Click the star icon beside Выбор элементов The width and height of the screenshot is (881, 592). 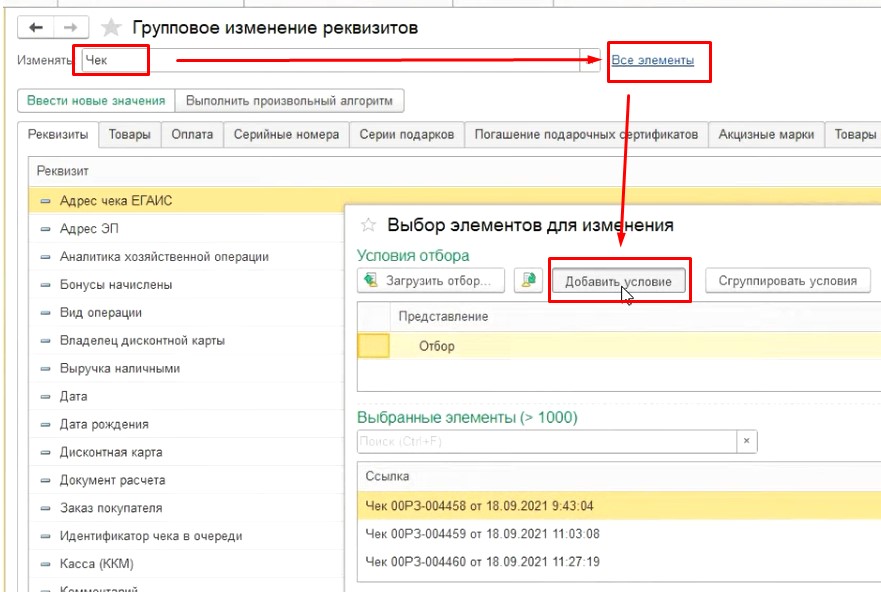(x=368, y=225)
